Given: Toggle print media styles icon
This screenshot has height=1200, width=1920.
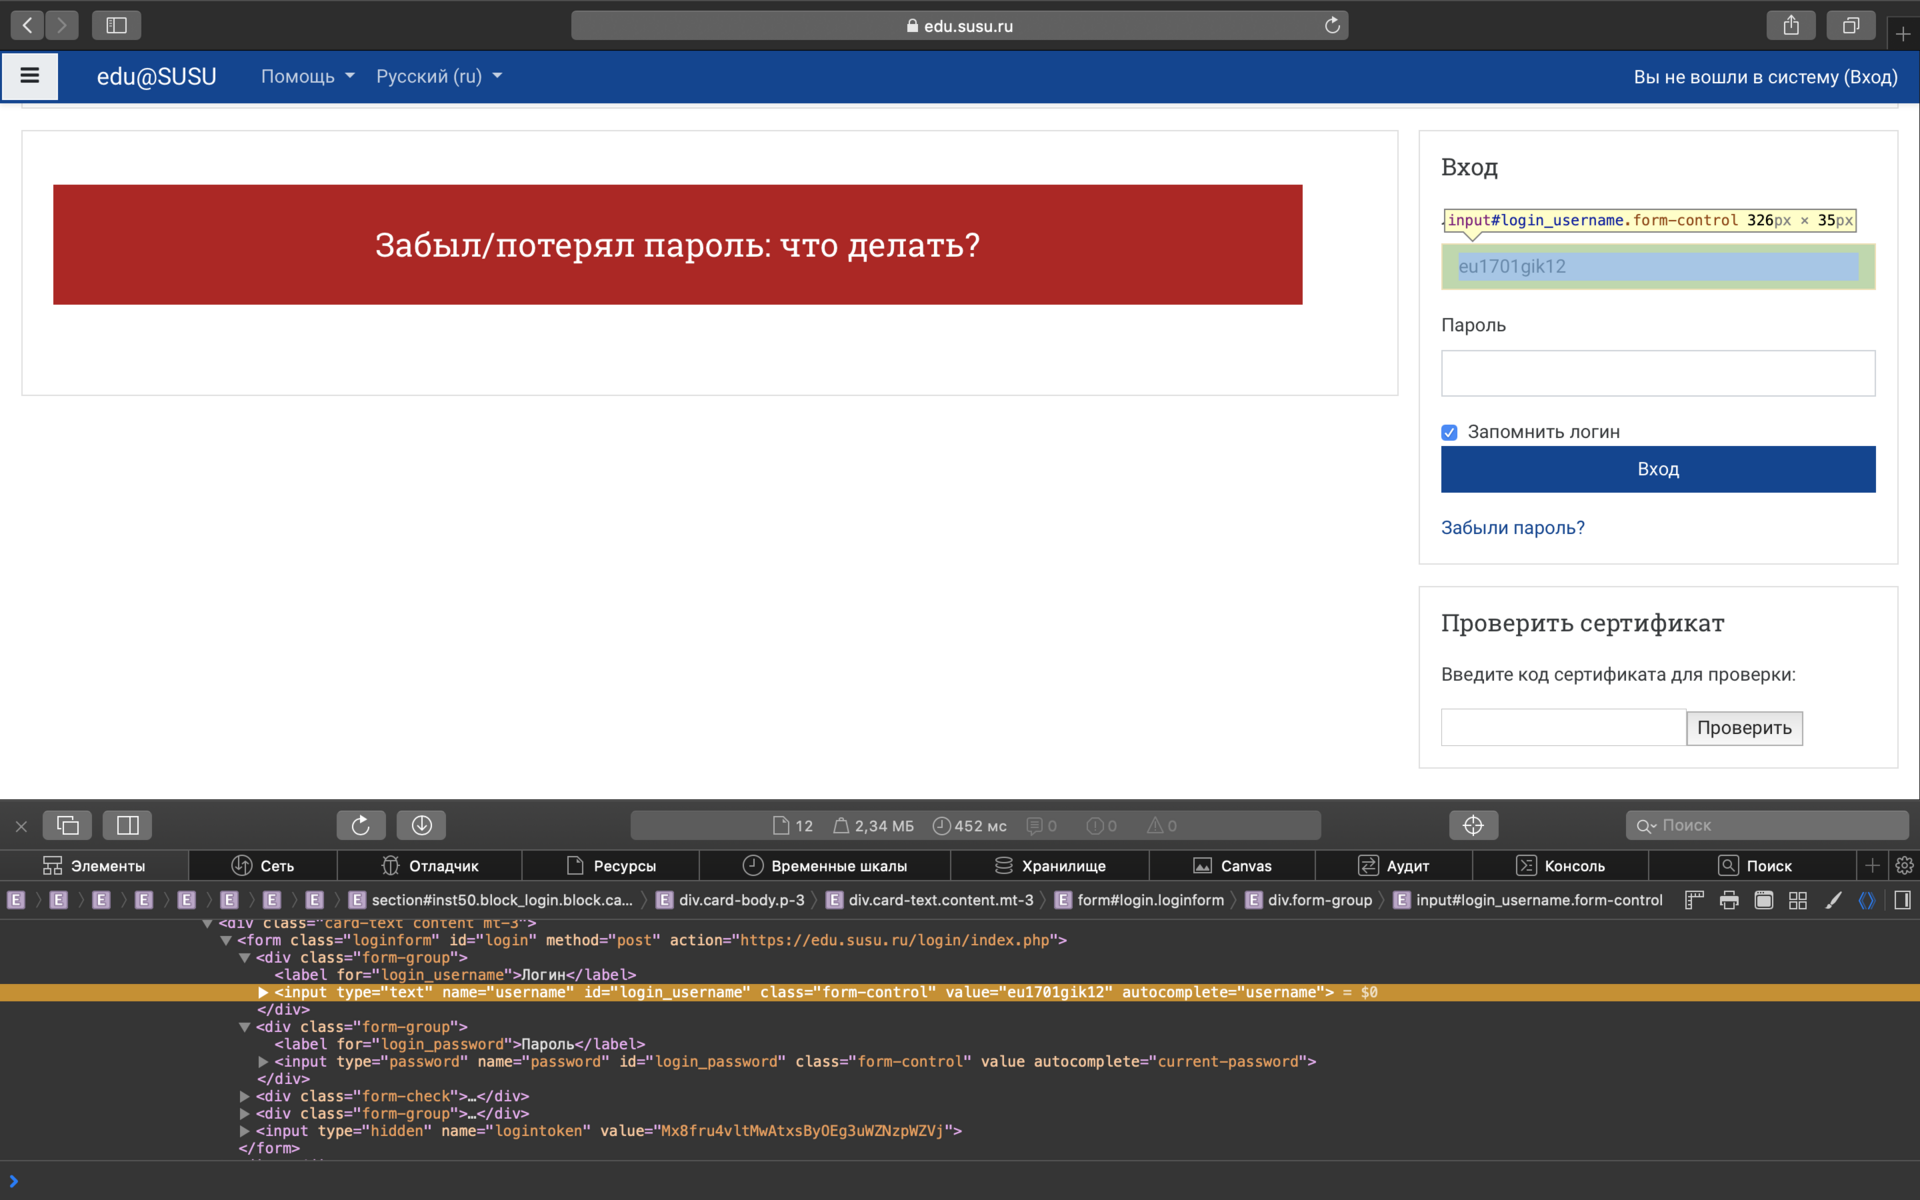Looking at the screenshot, I should (x=1729, y=900).
